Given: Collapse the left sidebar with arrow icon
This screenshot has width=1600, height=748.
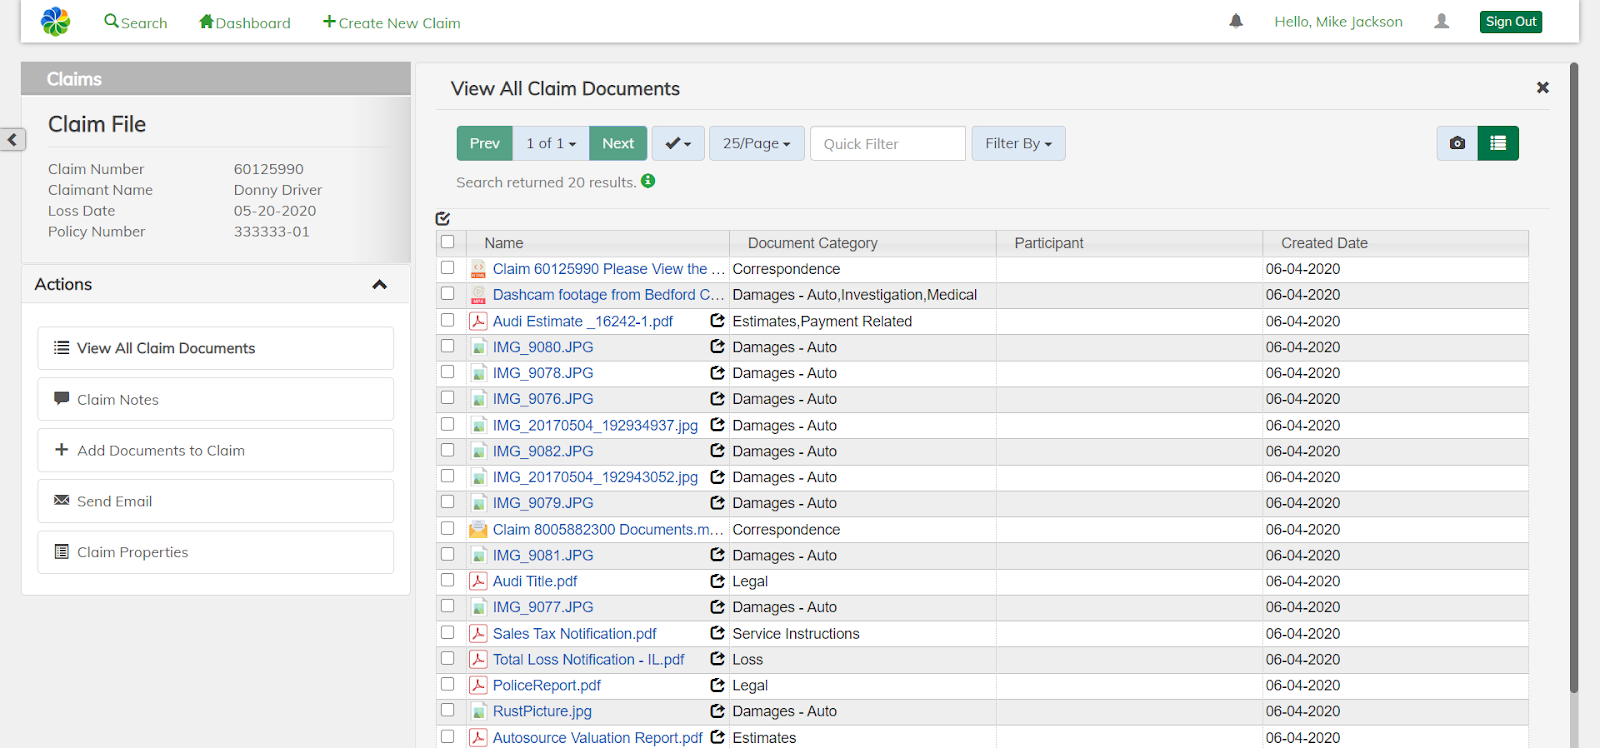Looking at the screenshot, I should click(x=13, y=139).
